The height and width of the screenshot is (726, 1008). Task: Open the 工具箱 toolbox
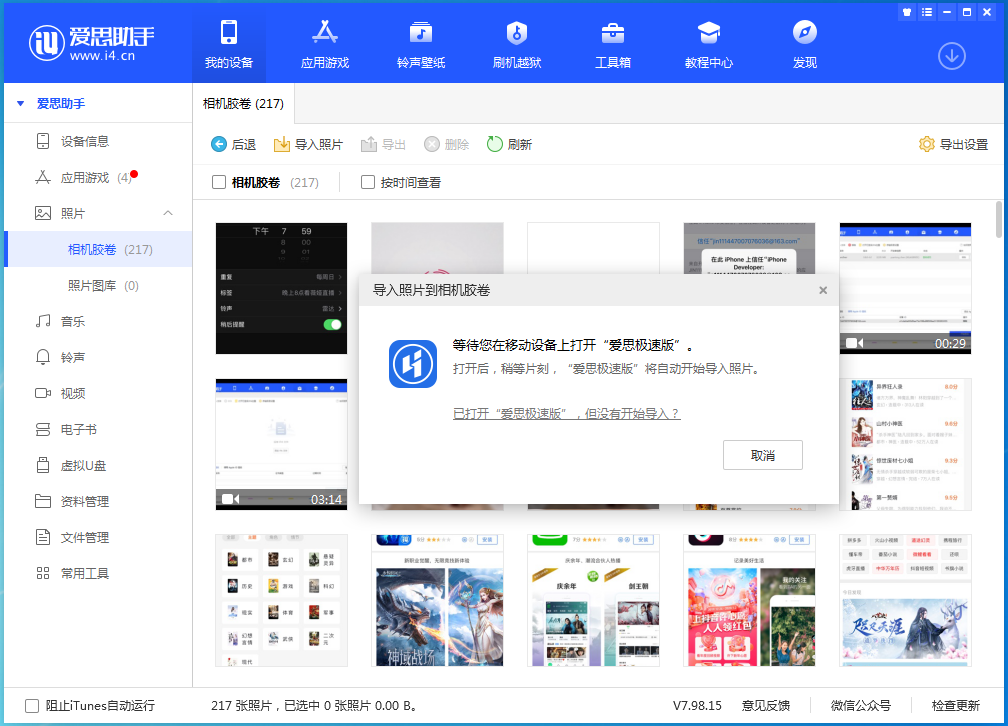612,43
